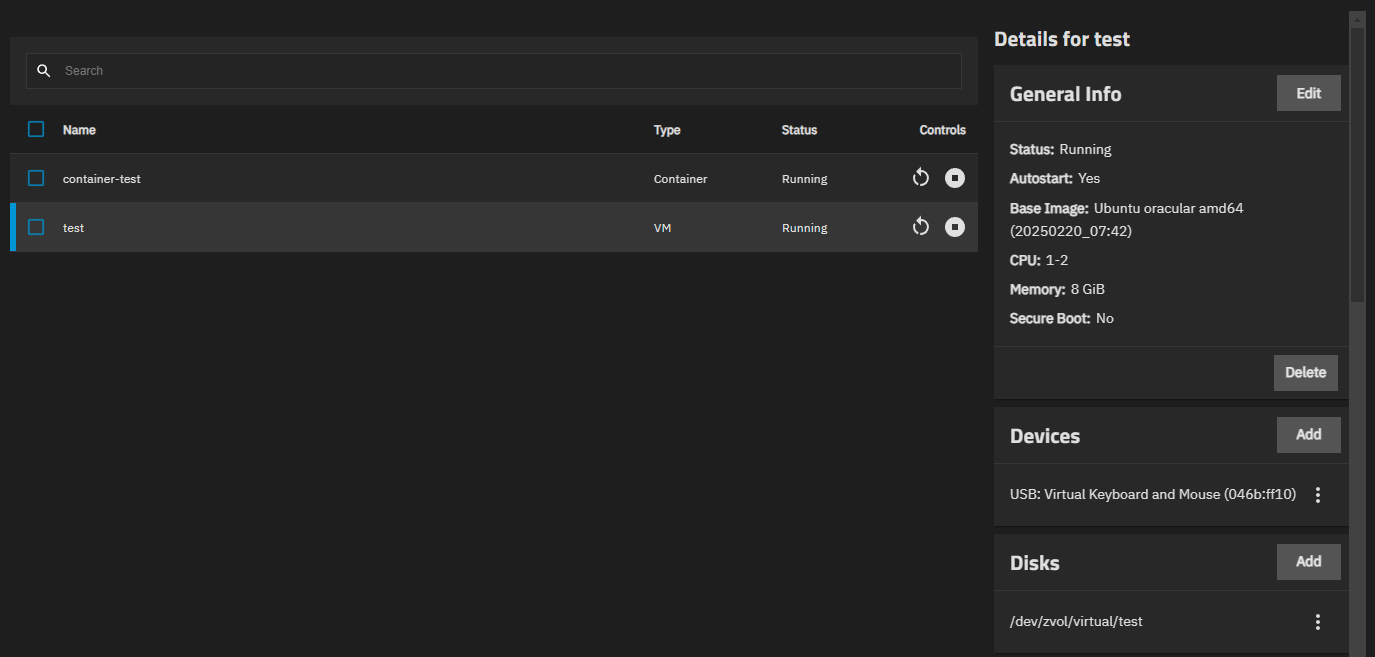
Task: Select the container-test row
Action: click(350, 178)
